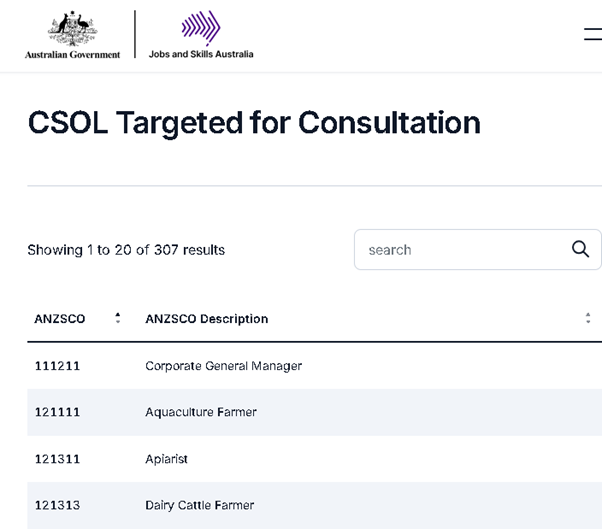Sort by ANZSCO code arrows
Viewport: 602px width, 529px height.
pyautogui.click(x=118, y=318)
